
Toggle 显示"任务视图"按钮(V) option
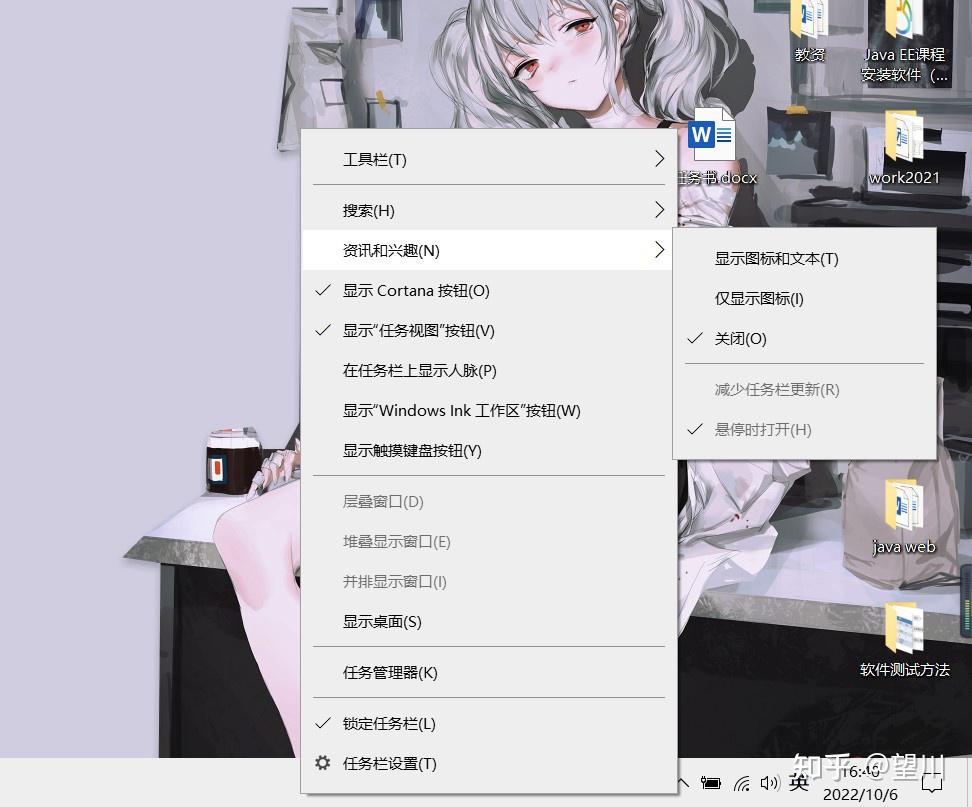point(488,330)
